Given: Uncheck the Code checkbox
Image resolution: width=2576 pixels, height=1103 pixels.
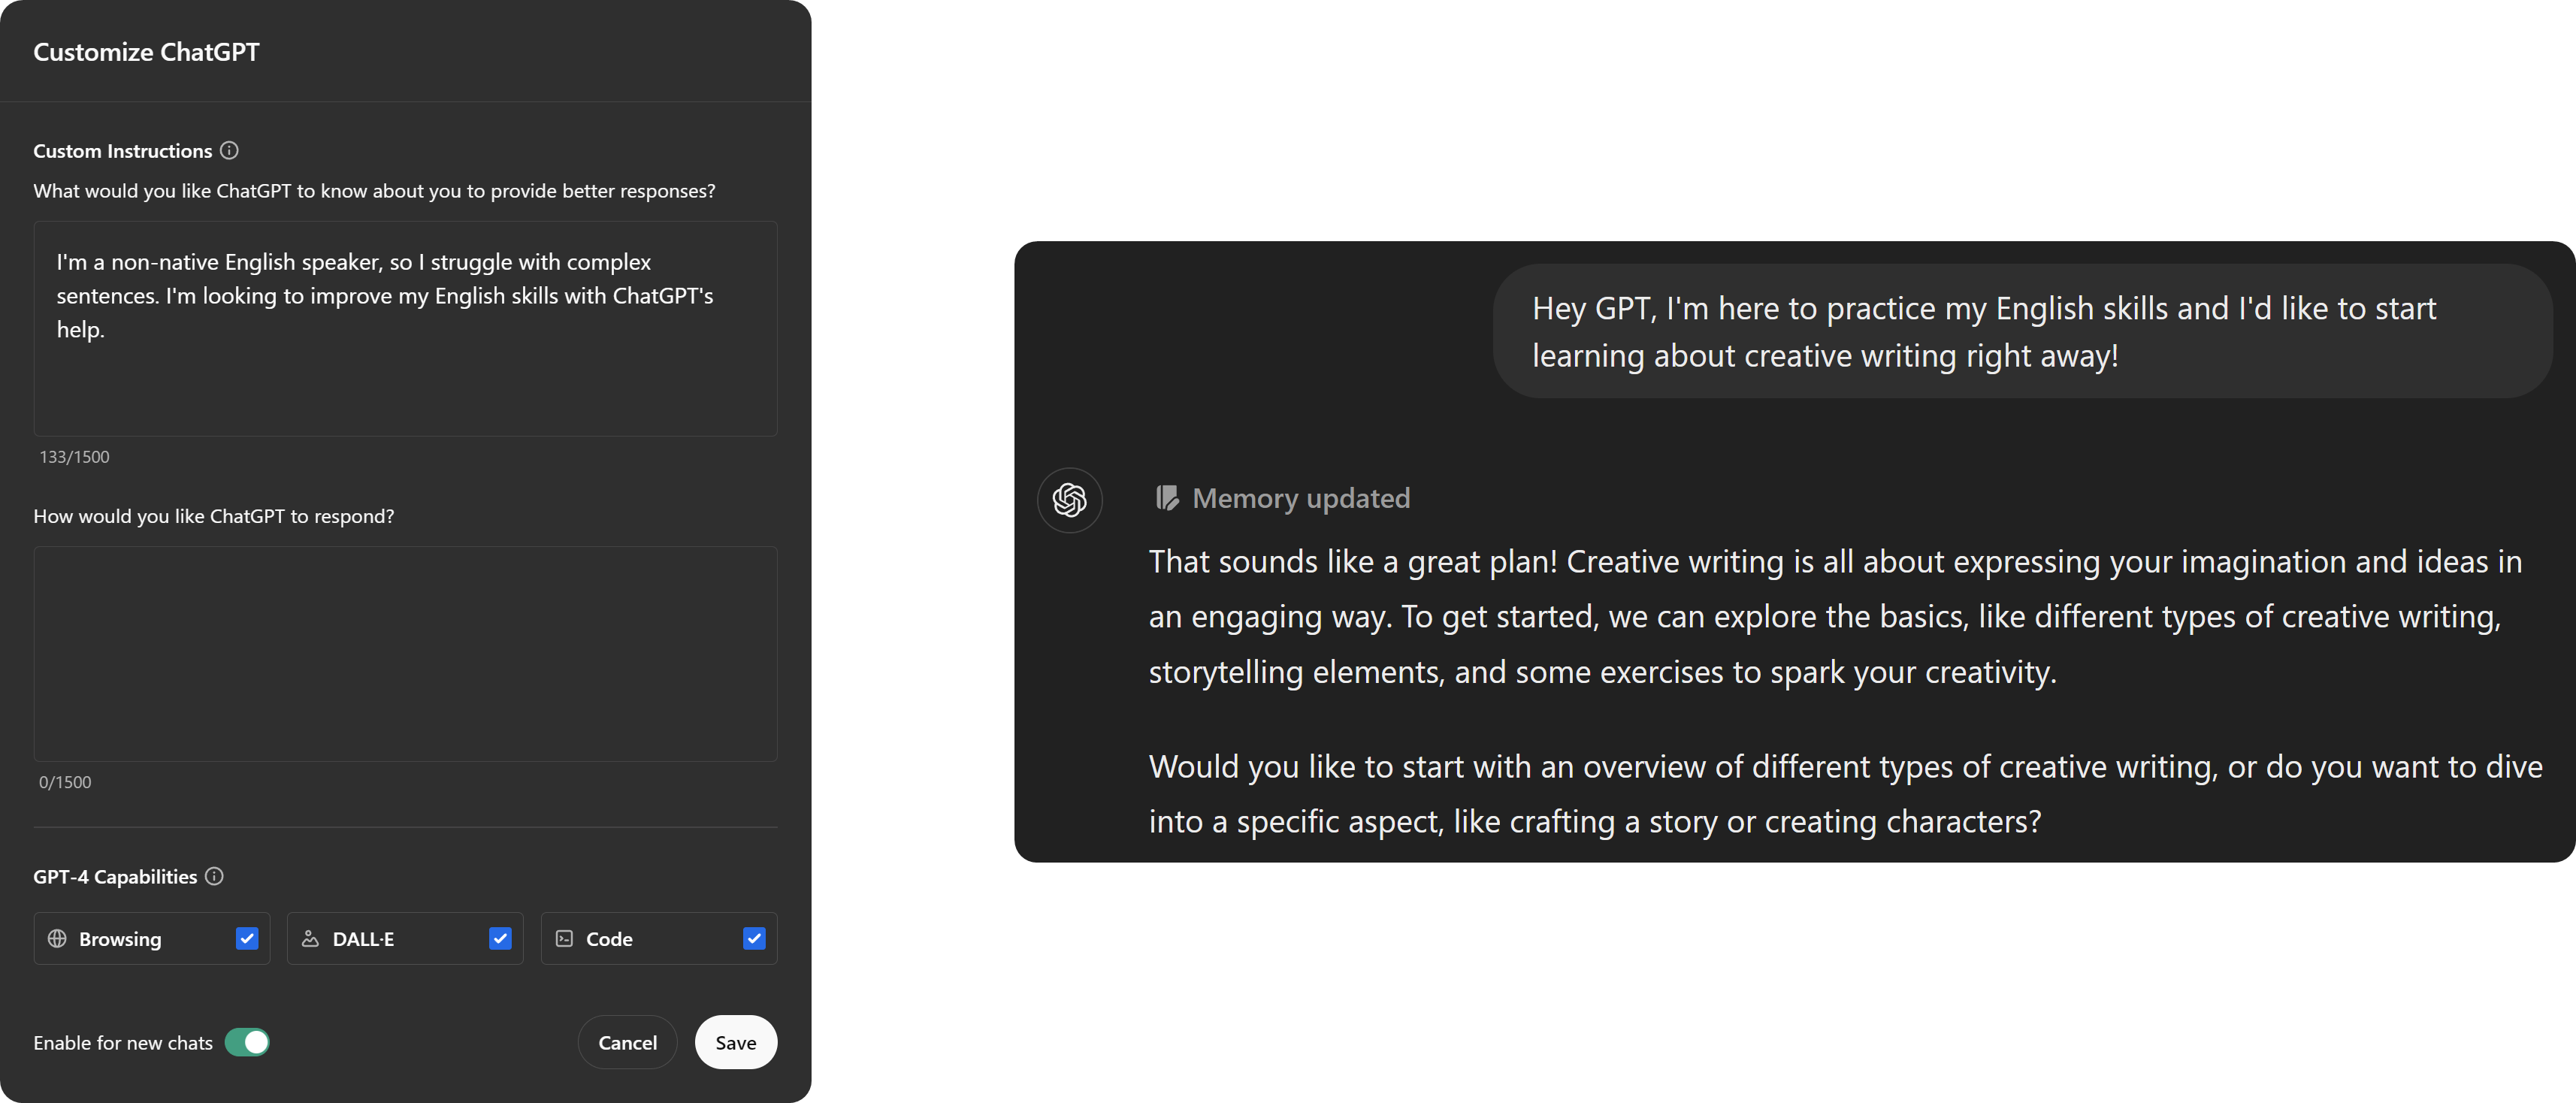Looking at the screenshot, I should 755,938.
